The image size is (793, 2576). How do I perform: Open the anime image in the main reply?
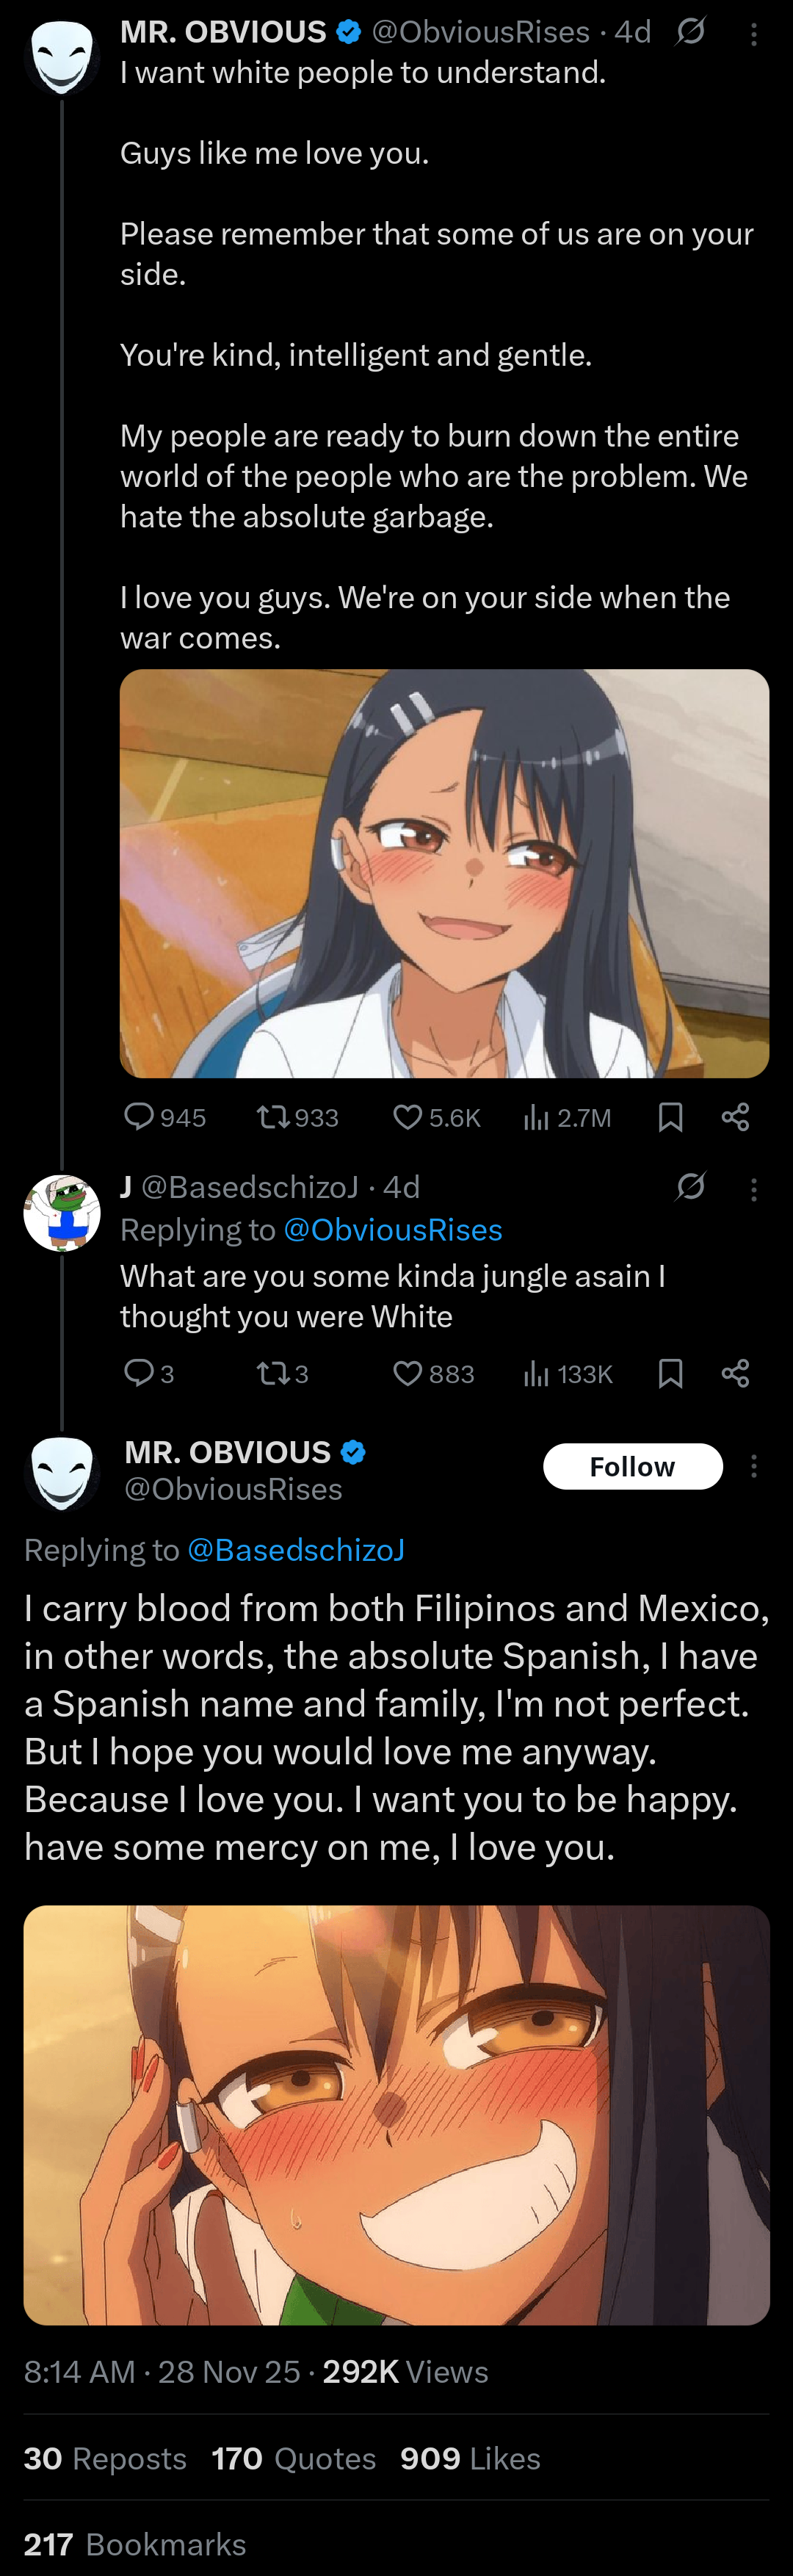click(x=396, y=2114)
